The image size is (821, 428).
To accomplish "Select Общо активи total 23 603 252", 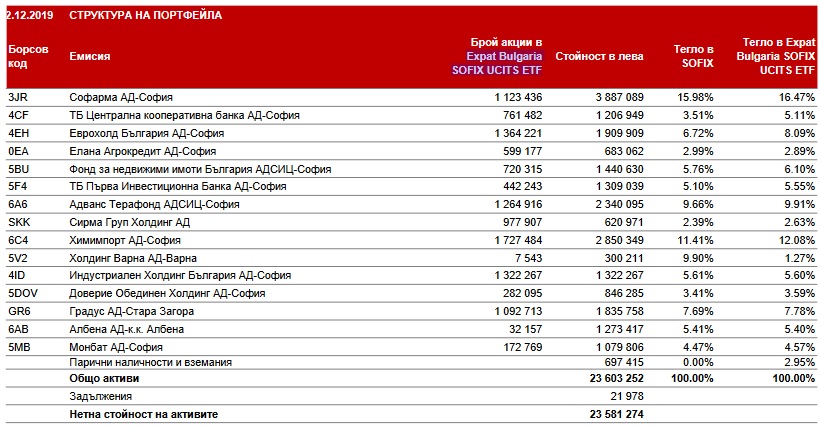I will point(616,378).
